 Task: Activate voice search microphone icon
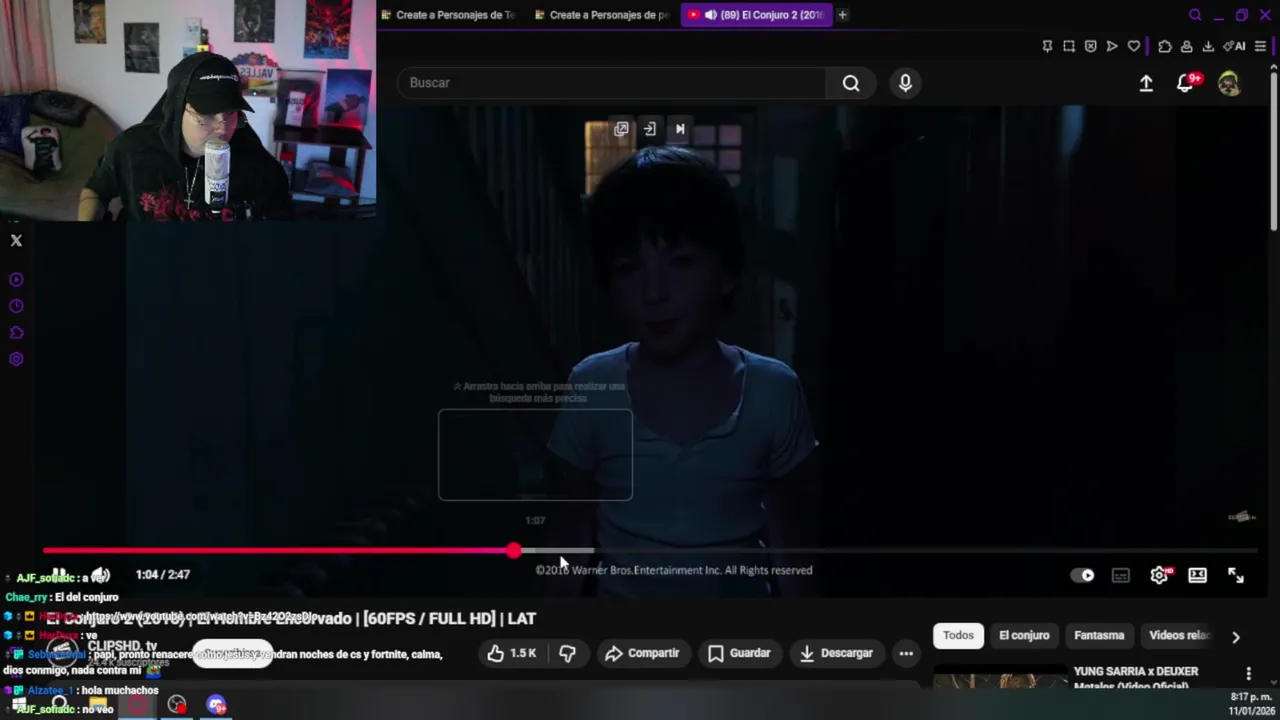coord(905,83)
